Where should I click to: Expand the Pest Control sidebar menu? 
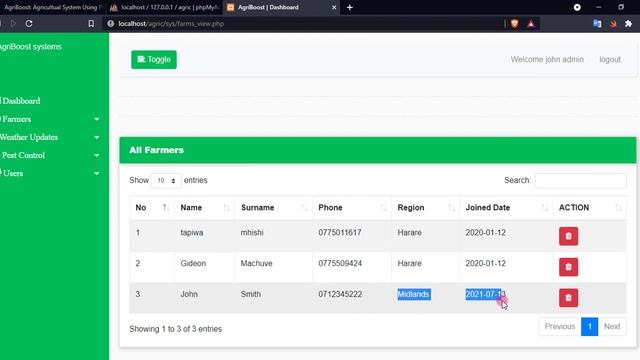[50, 155]
